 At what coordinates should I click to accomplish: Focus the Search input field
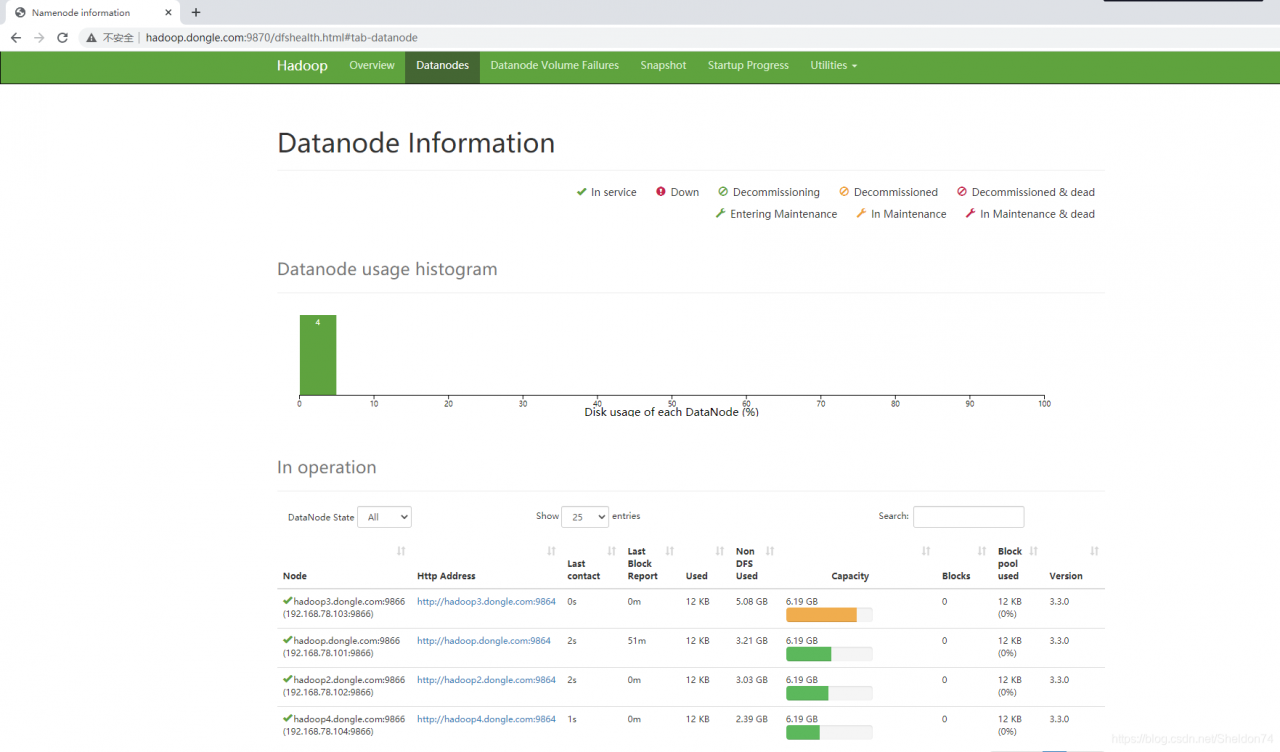point(969,517)
